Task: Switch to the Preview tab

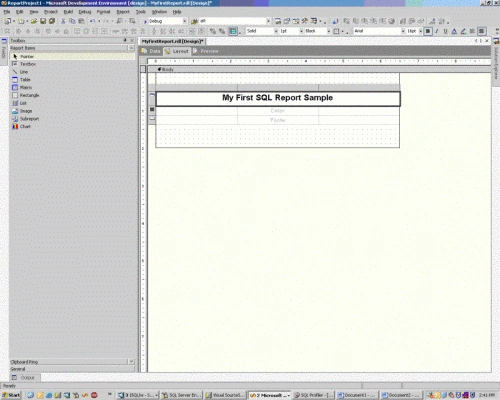Action: [x=206, y=51]
